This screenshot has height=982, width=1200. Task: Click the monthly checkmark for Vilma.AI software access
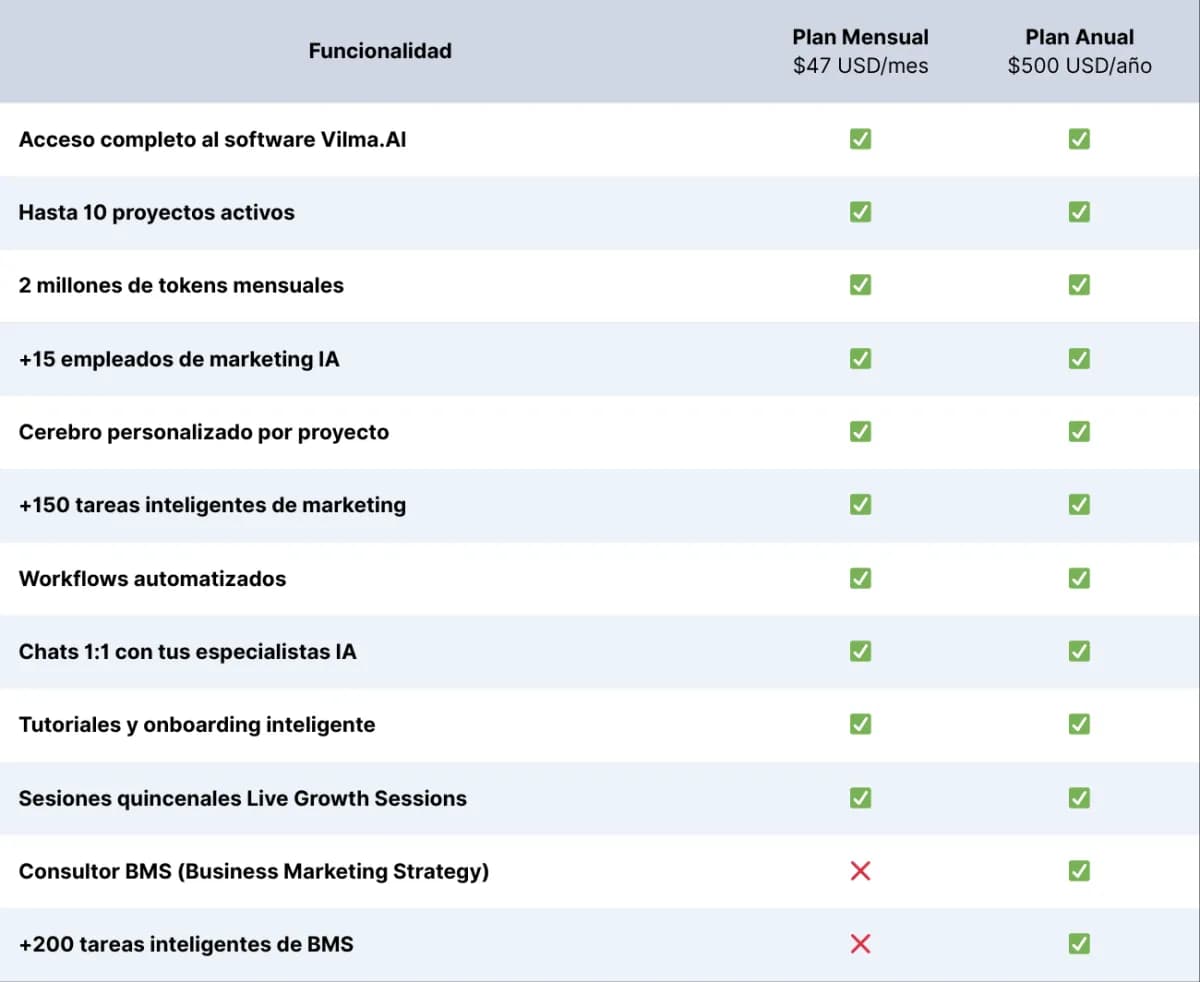click(x=860, y=139)
